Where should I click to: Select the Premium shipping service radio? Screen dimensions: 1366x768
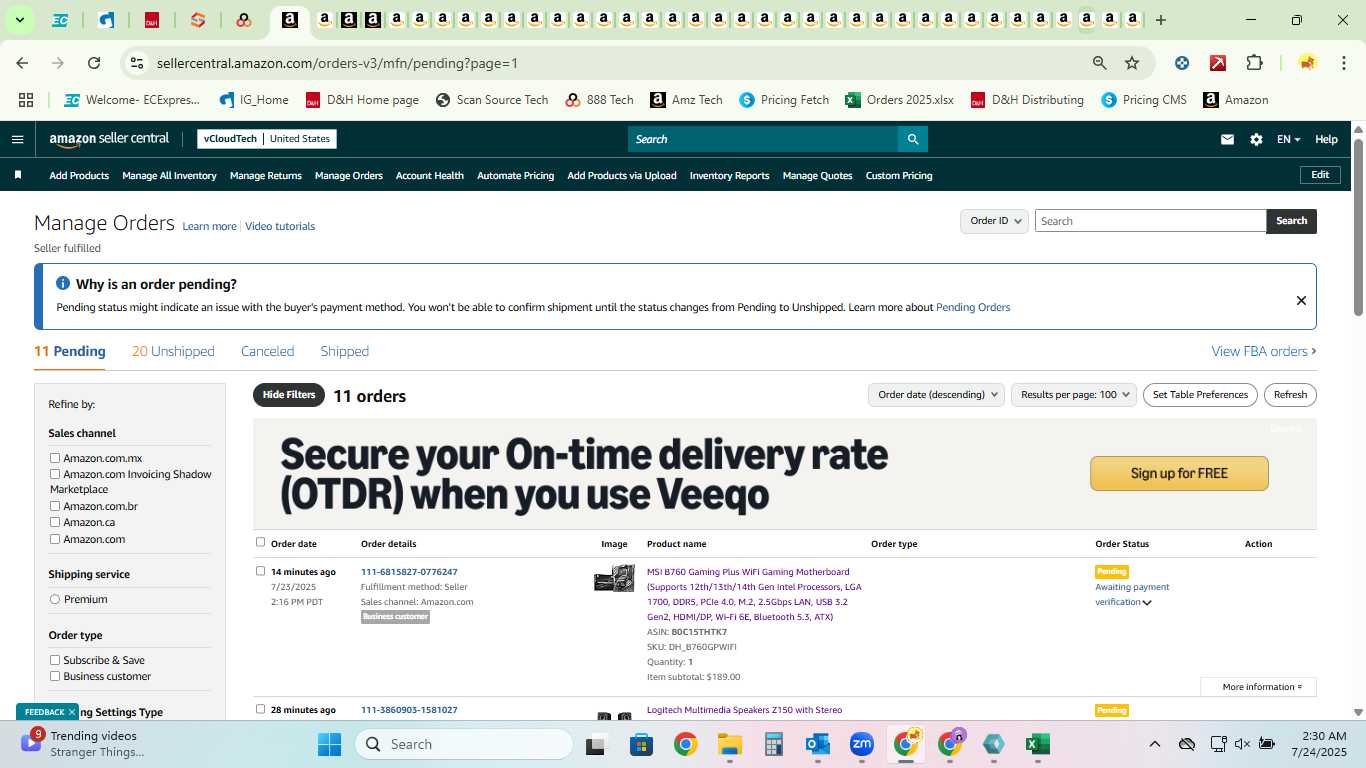pos(55,599)
